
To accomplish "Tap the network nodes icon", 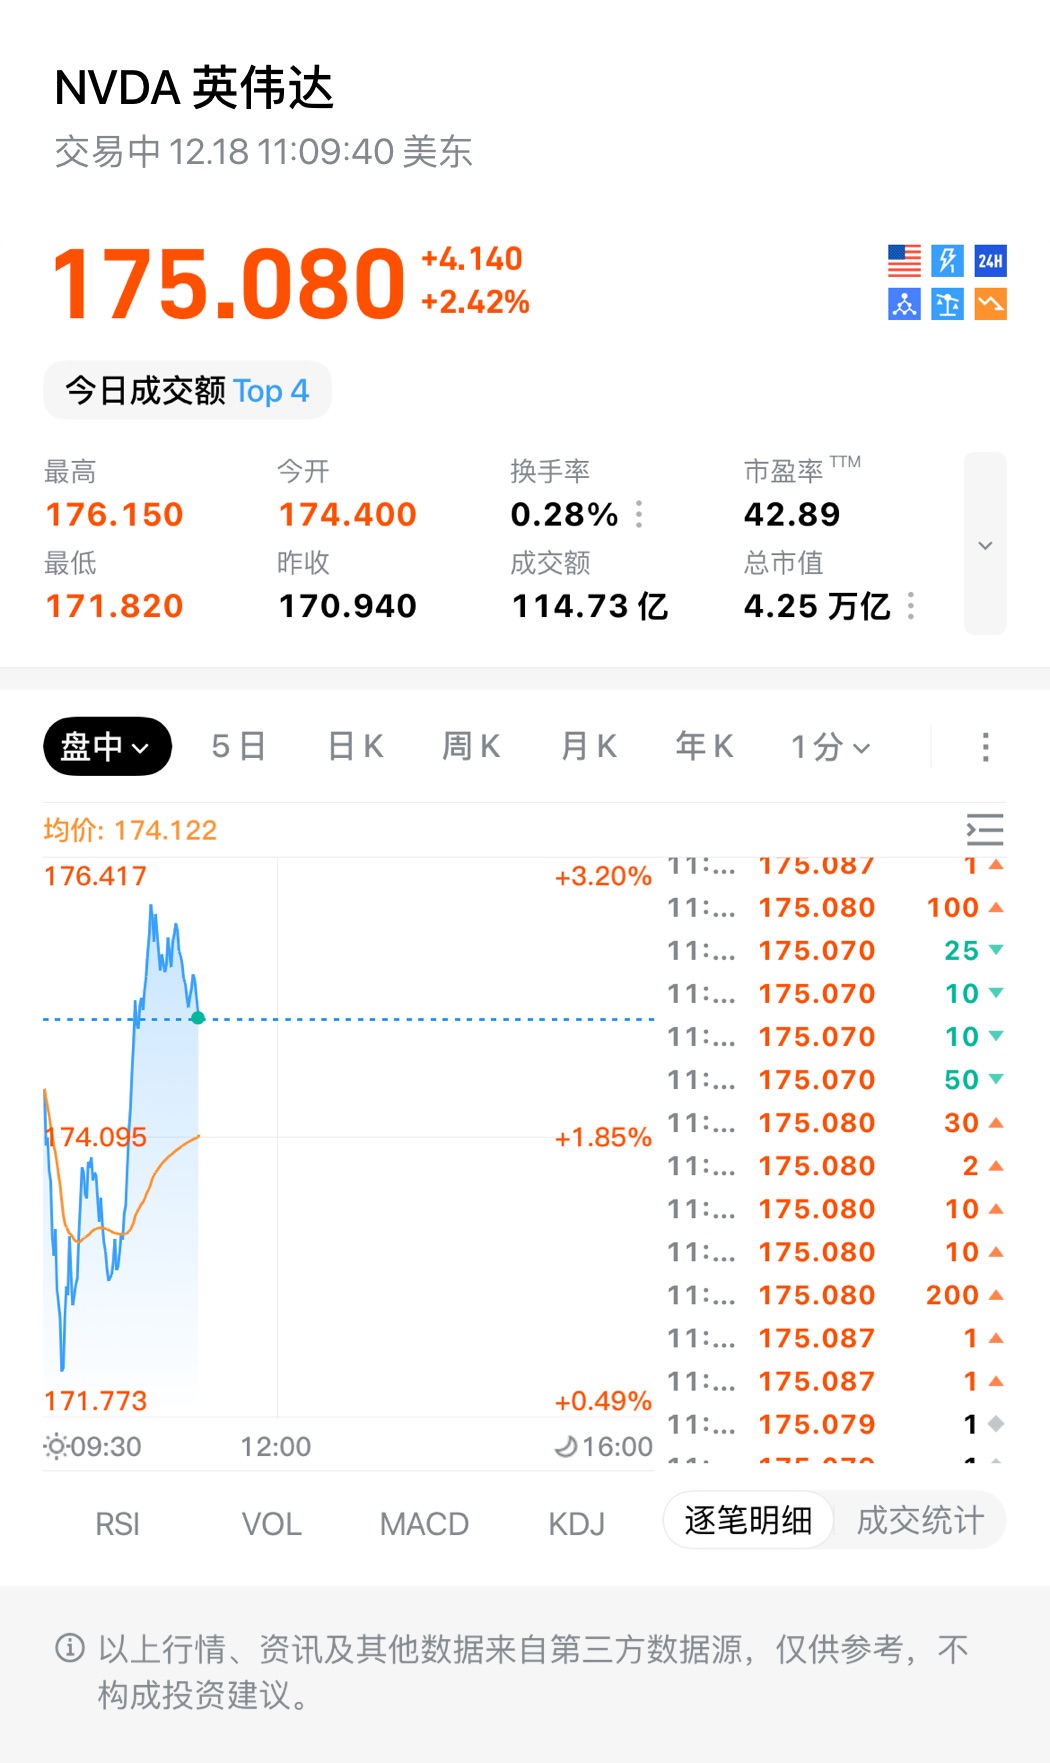I will (904, 304).
